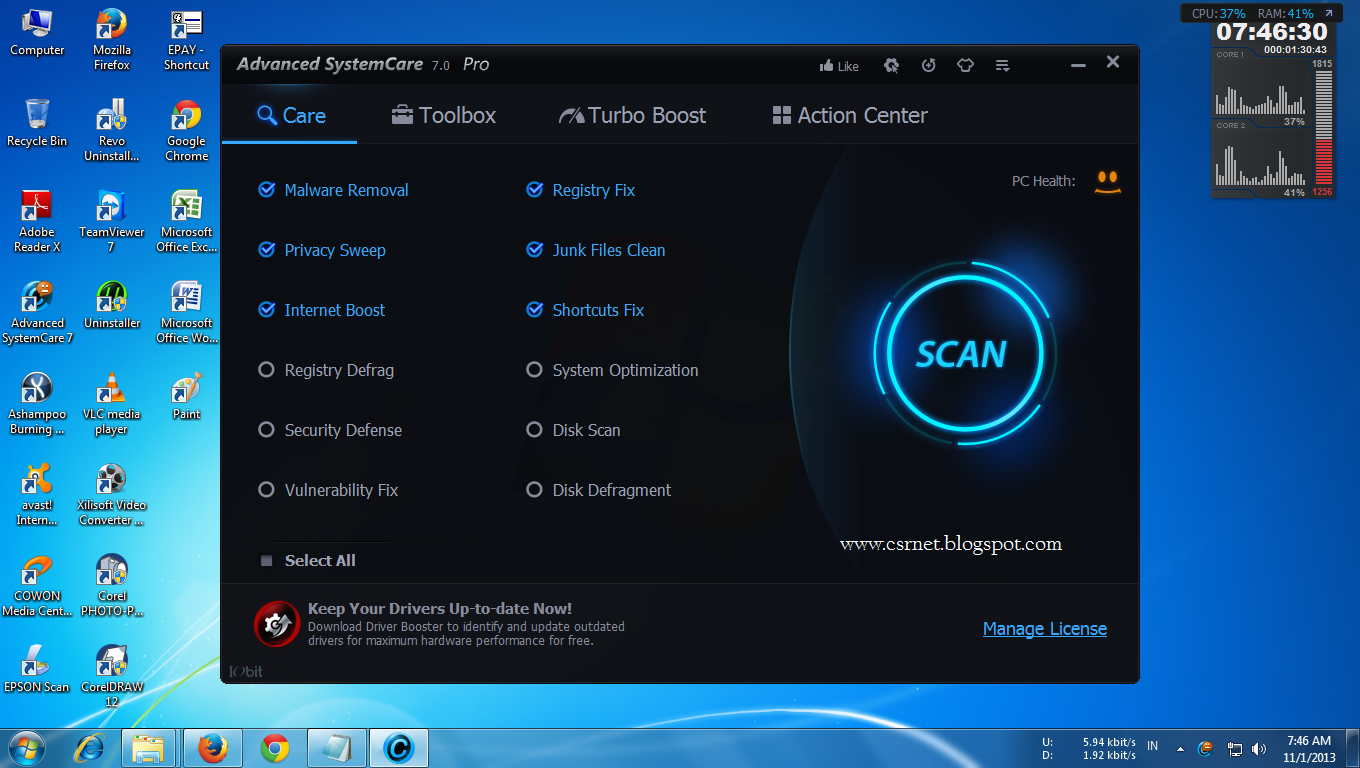This screenshot has width=1360, height=768.
Task: Switch to the Care tab
Action: [290, 116]
